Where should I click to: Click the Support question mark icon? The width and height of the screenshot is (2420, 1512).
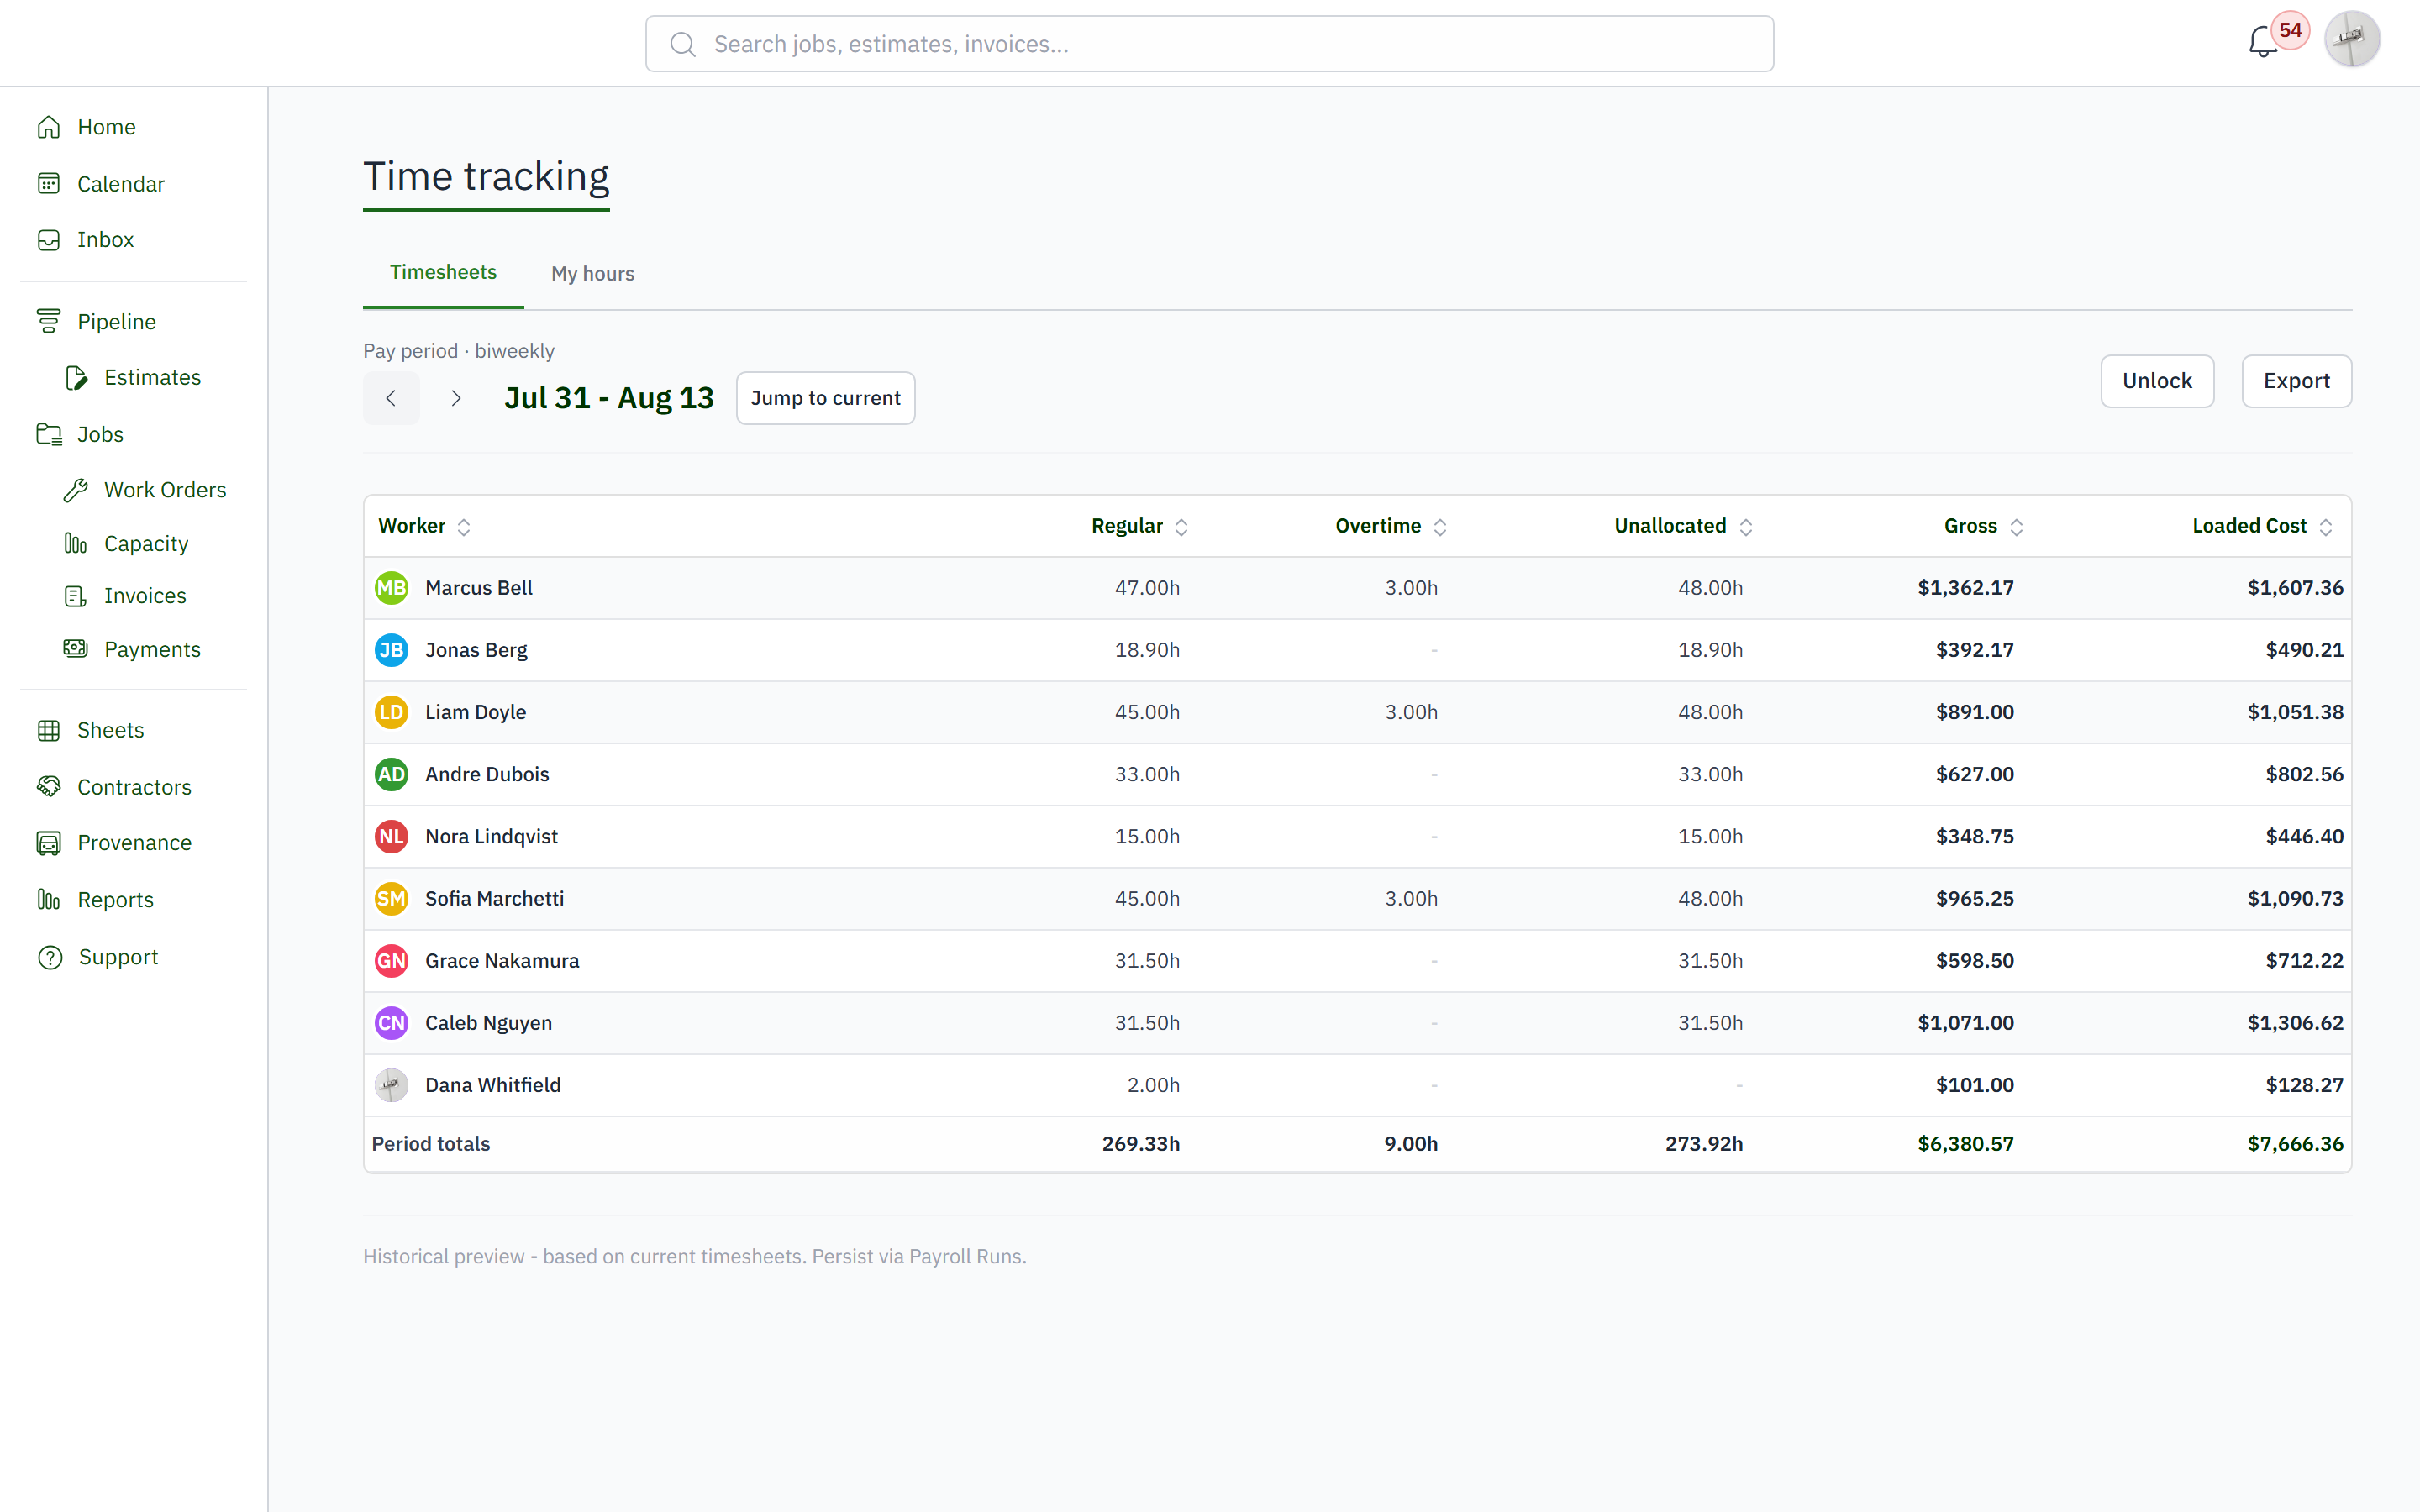[x=49, y=957]
